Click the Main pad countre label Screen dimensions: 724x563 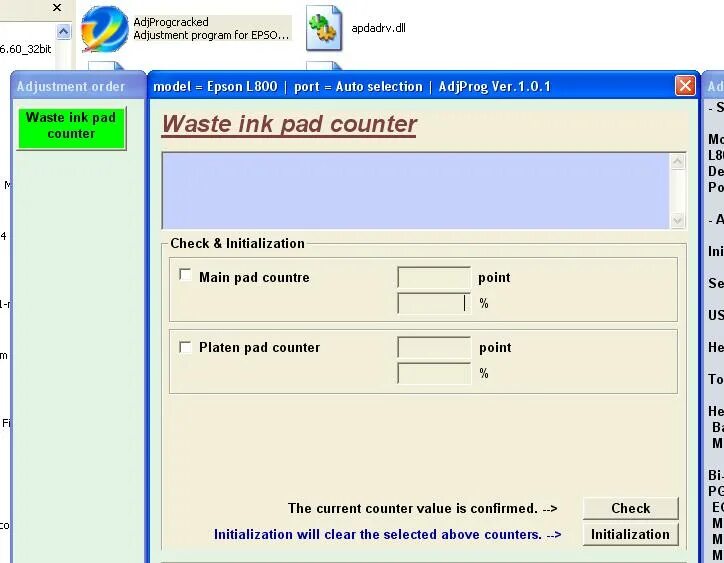pos(254,277)
